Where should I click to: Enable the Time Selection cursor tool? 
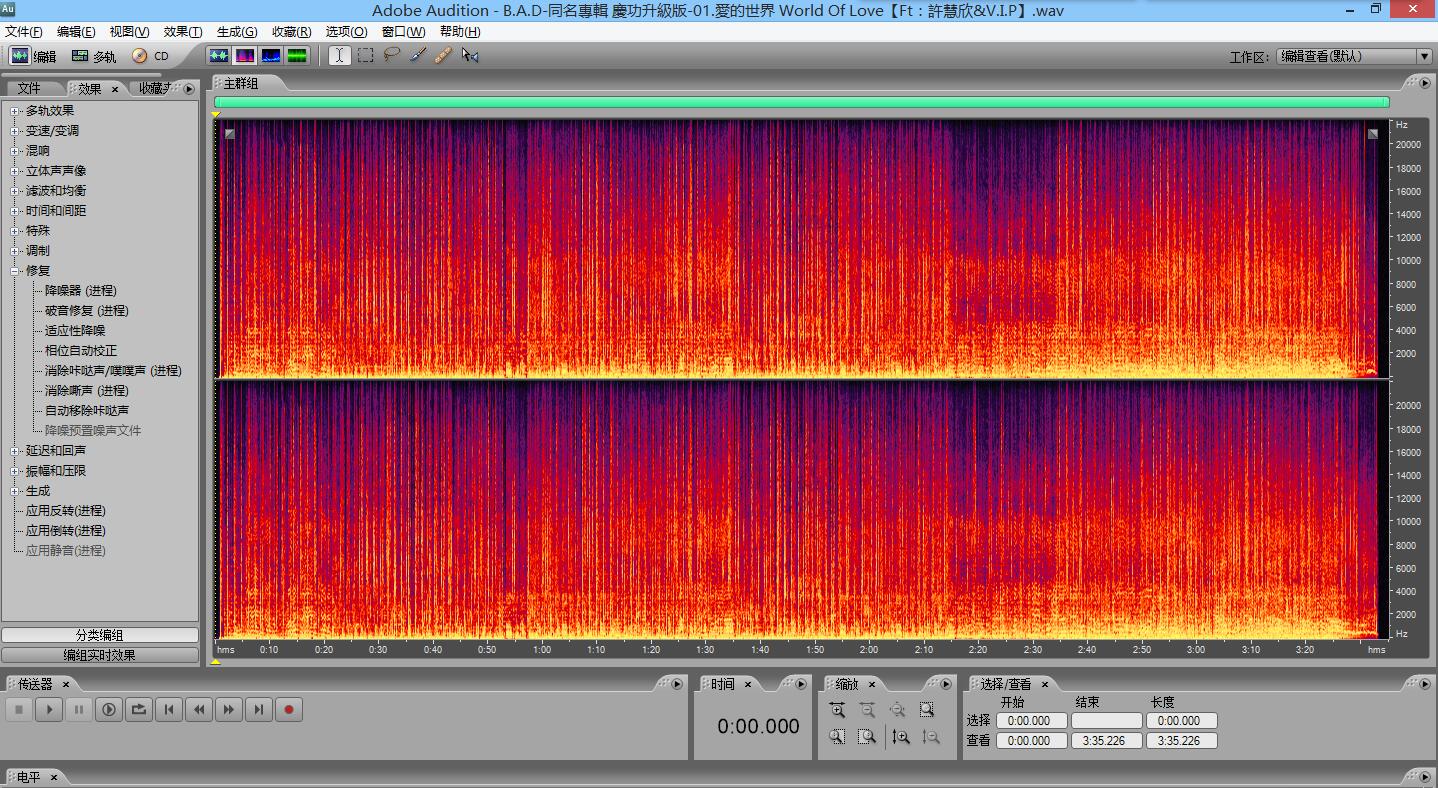[x=340, y=56]
